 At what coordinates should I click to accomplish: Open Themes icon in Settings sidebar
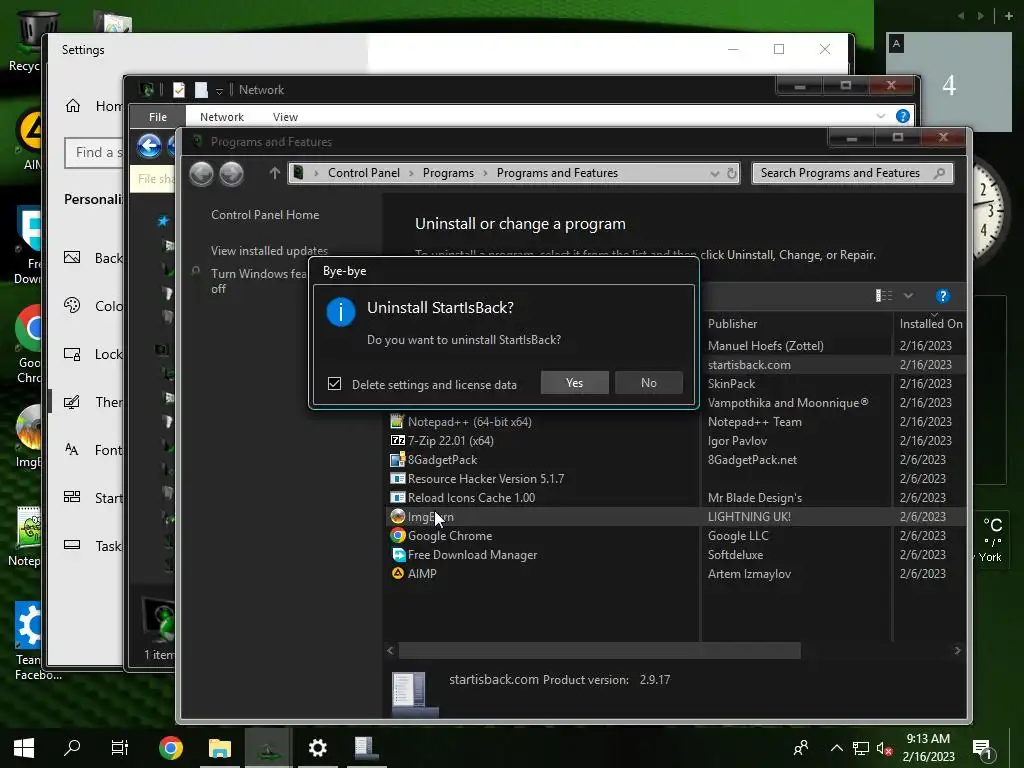[72, 402]
